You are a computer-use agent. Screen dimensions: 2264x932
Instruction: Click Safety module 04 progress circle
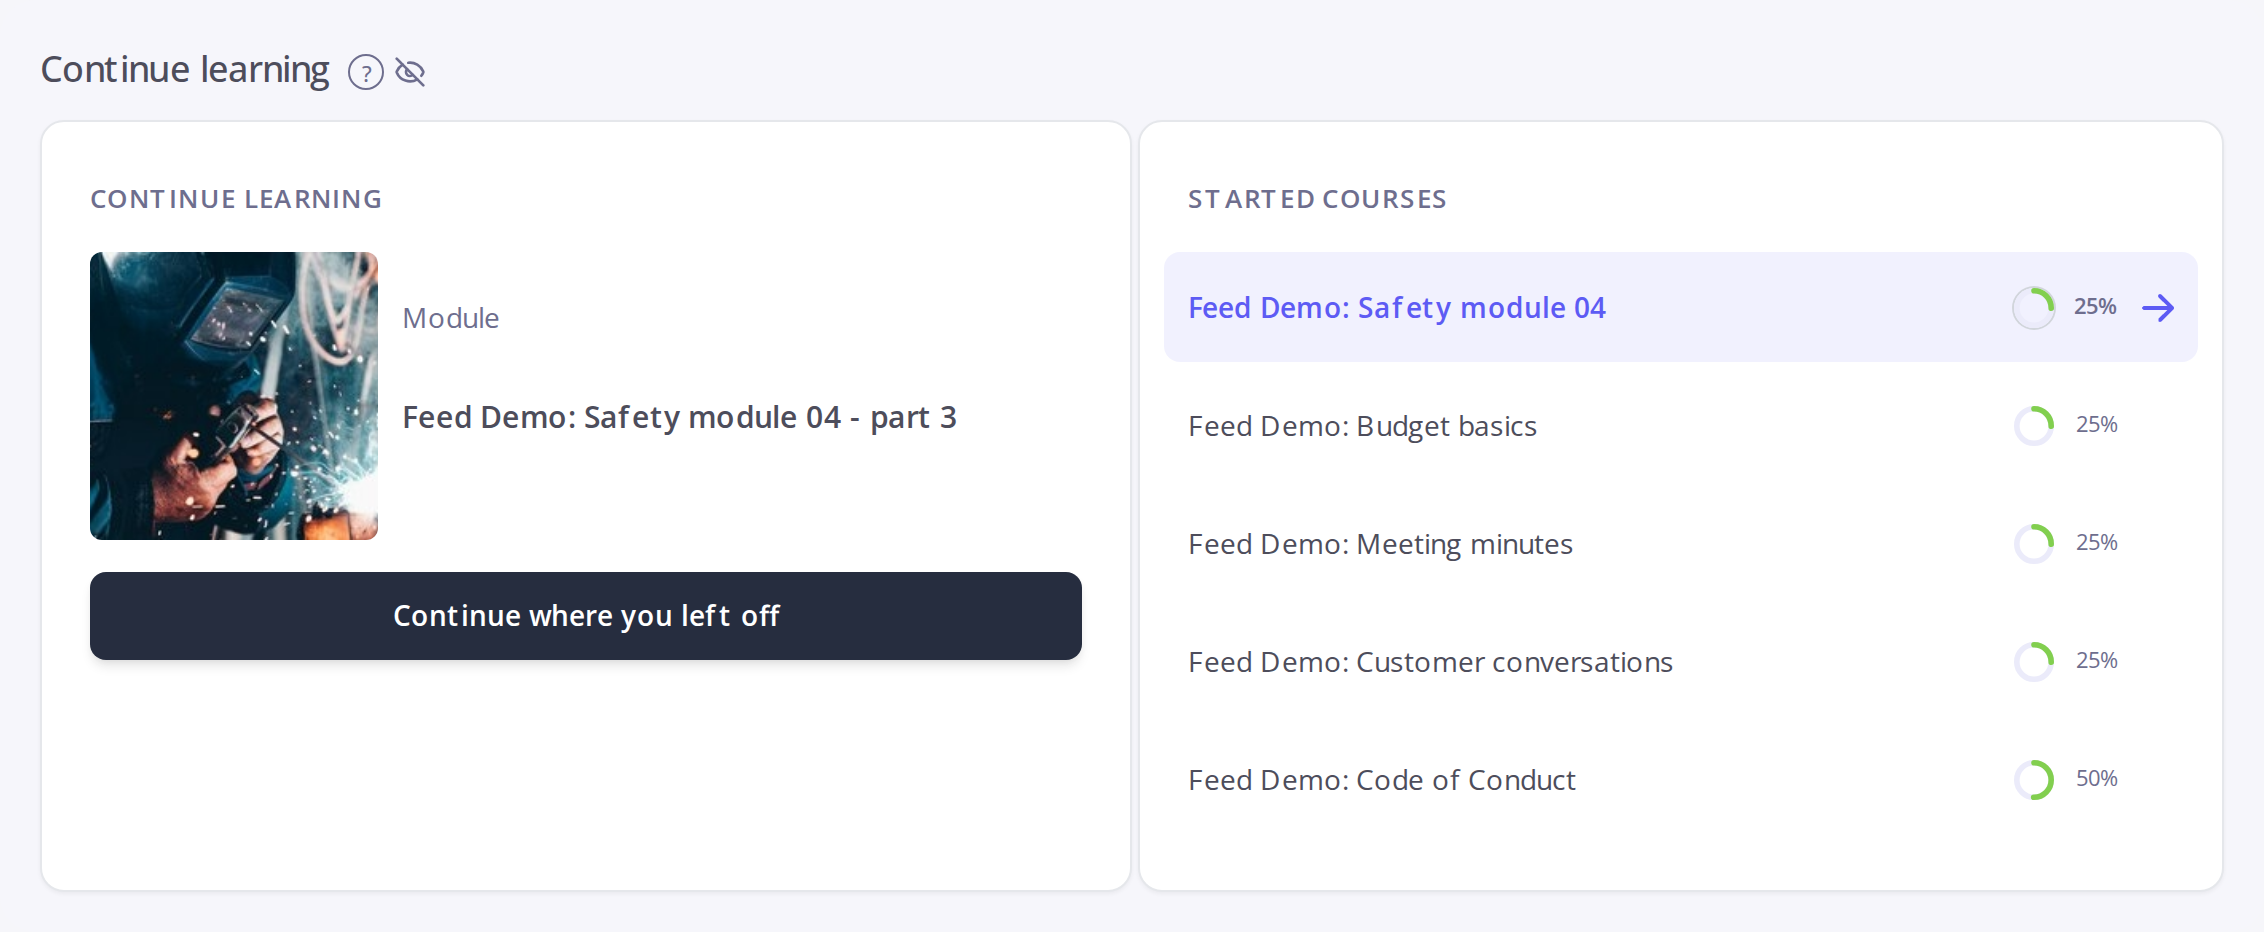click(x=2034, y=307)
